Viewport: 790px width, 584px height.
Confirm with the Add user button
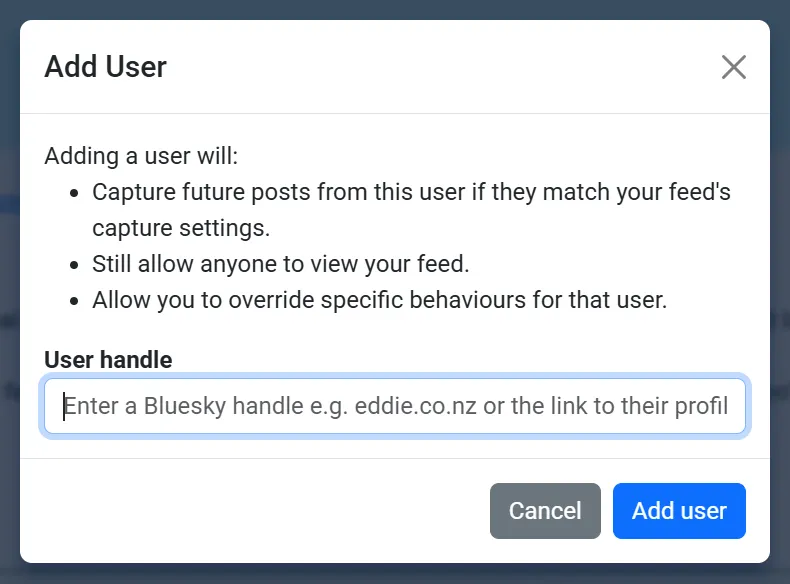pyautogui.click(x=679, y=511)
